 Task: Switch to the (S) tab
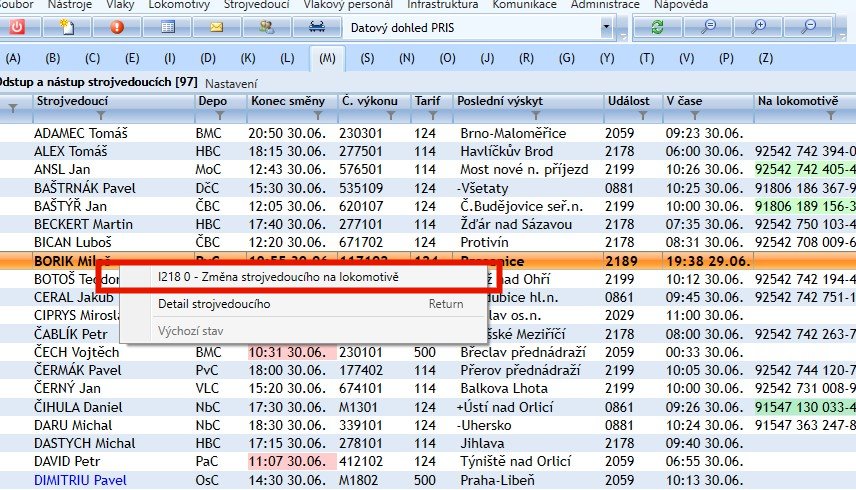[368, 58]
